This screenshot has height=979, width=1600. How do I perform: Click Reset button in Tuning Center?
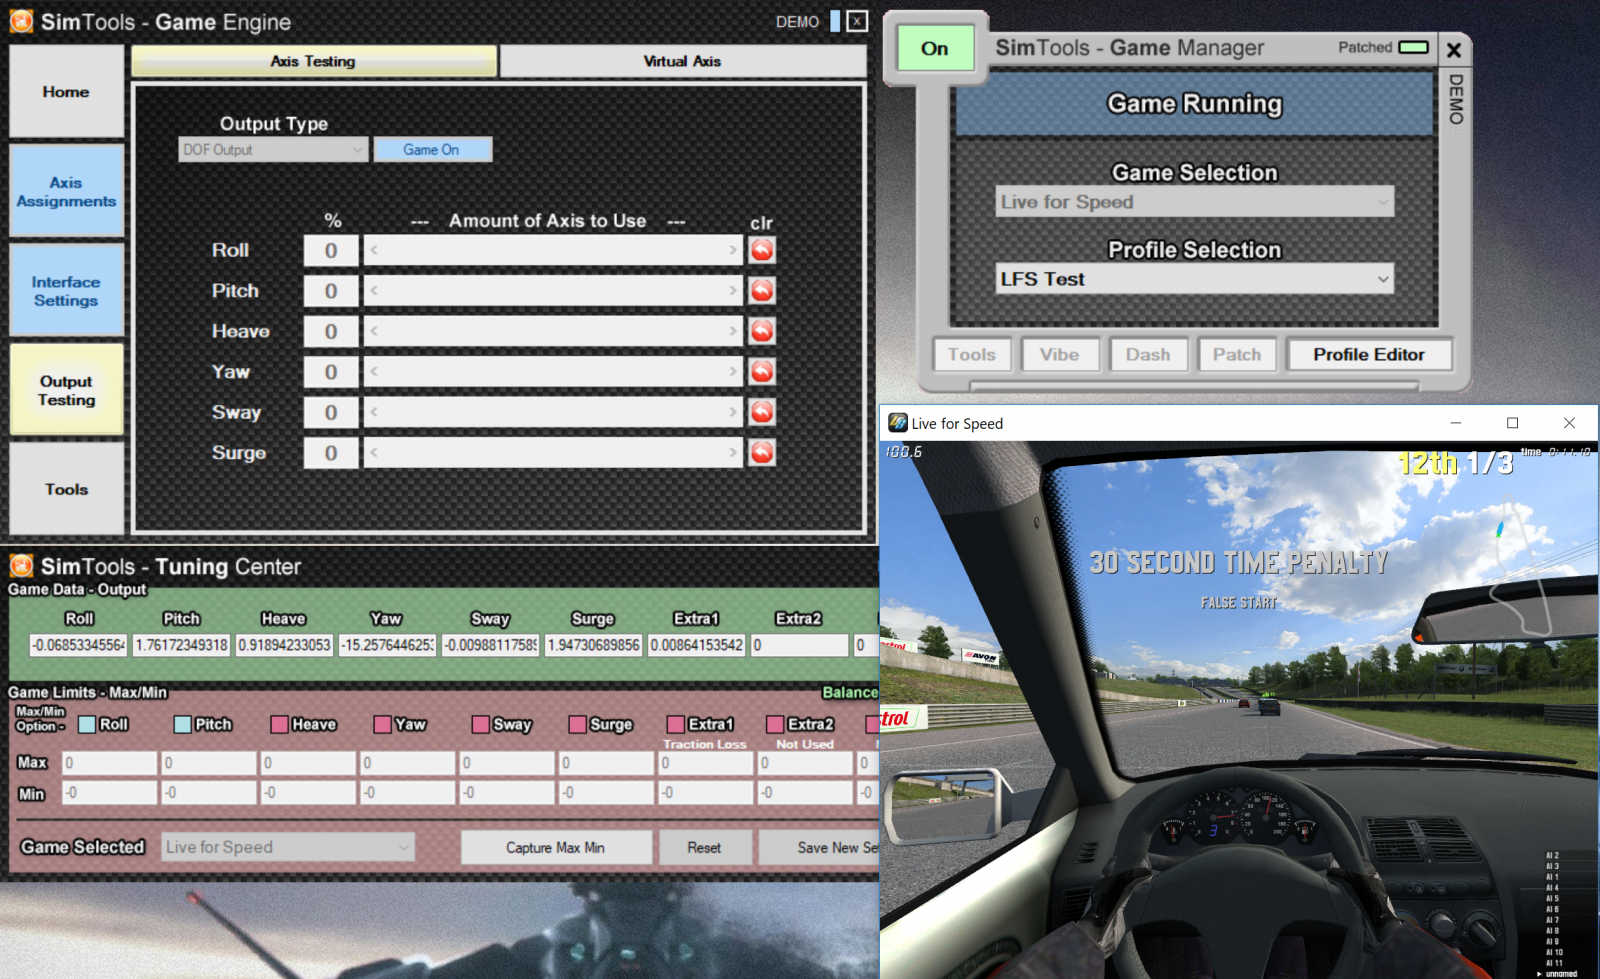point(704,847)
